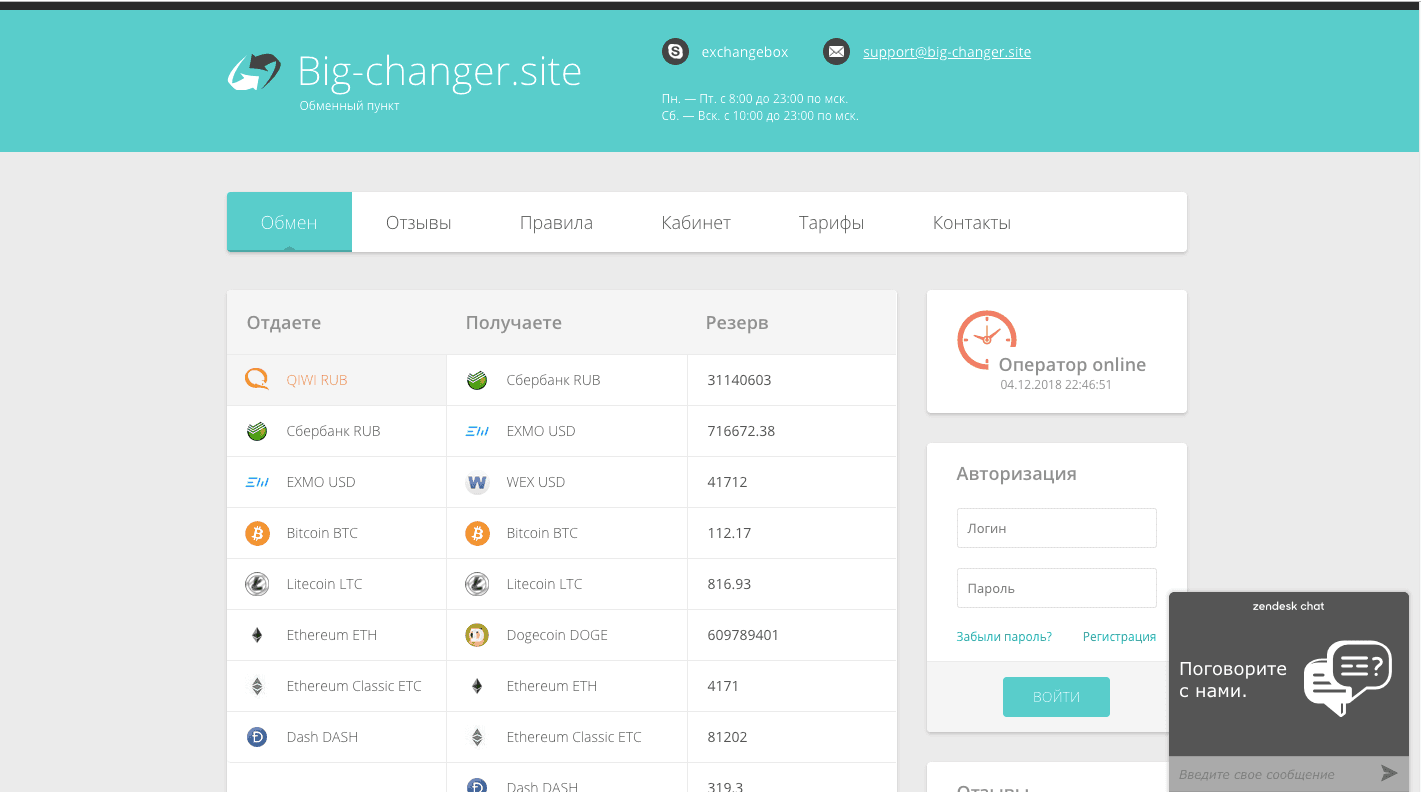Open the Контакты tab
1421x792 pixels.
tap(971, 222)
